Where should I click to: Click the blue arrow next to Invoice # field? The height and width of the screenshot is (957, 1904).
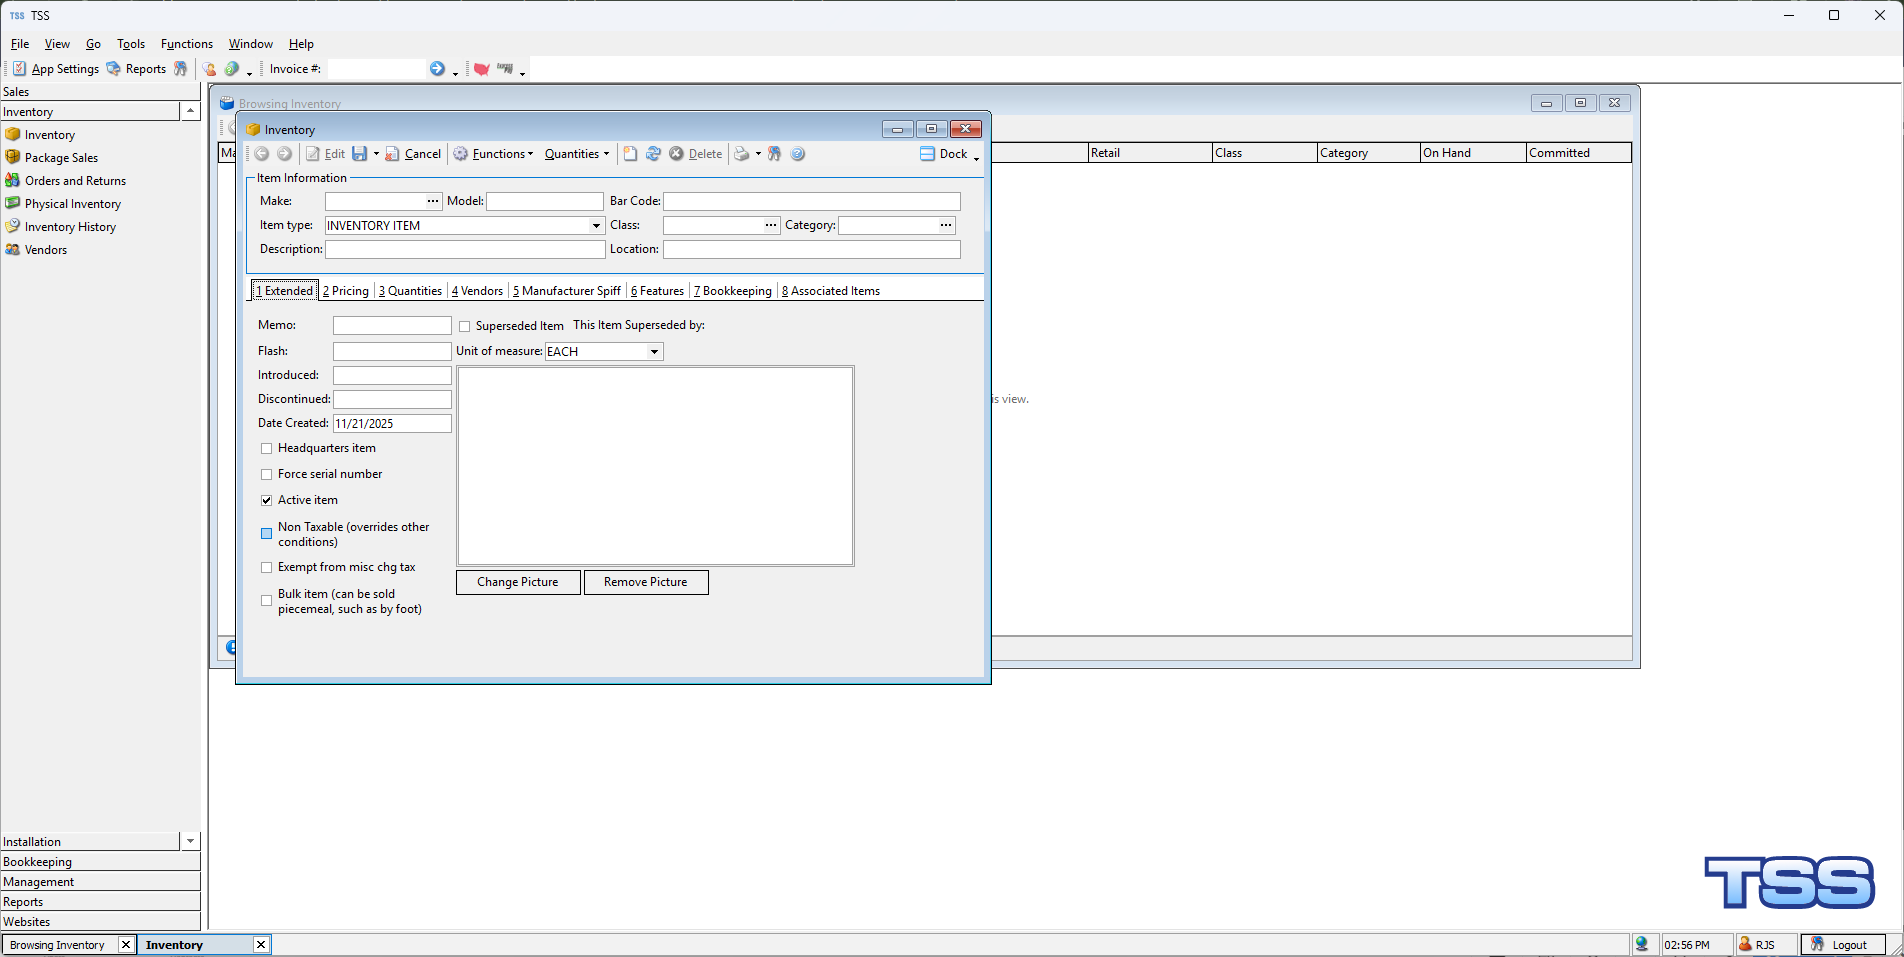coord(437,69)
